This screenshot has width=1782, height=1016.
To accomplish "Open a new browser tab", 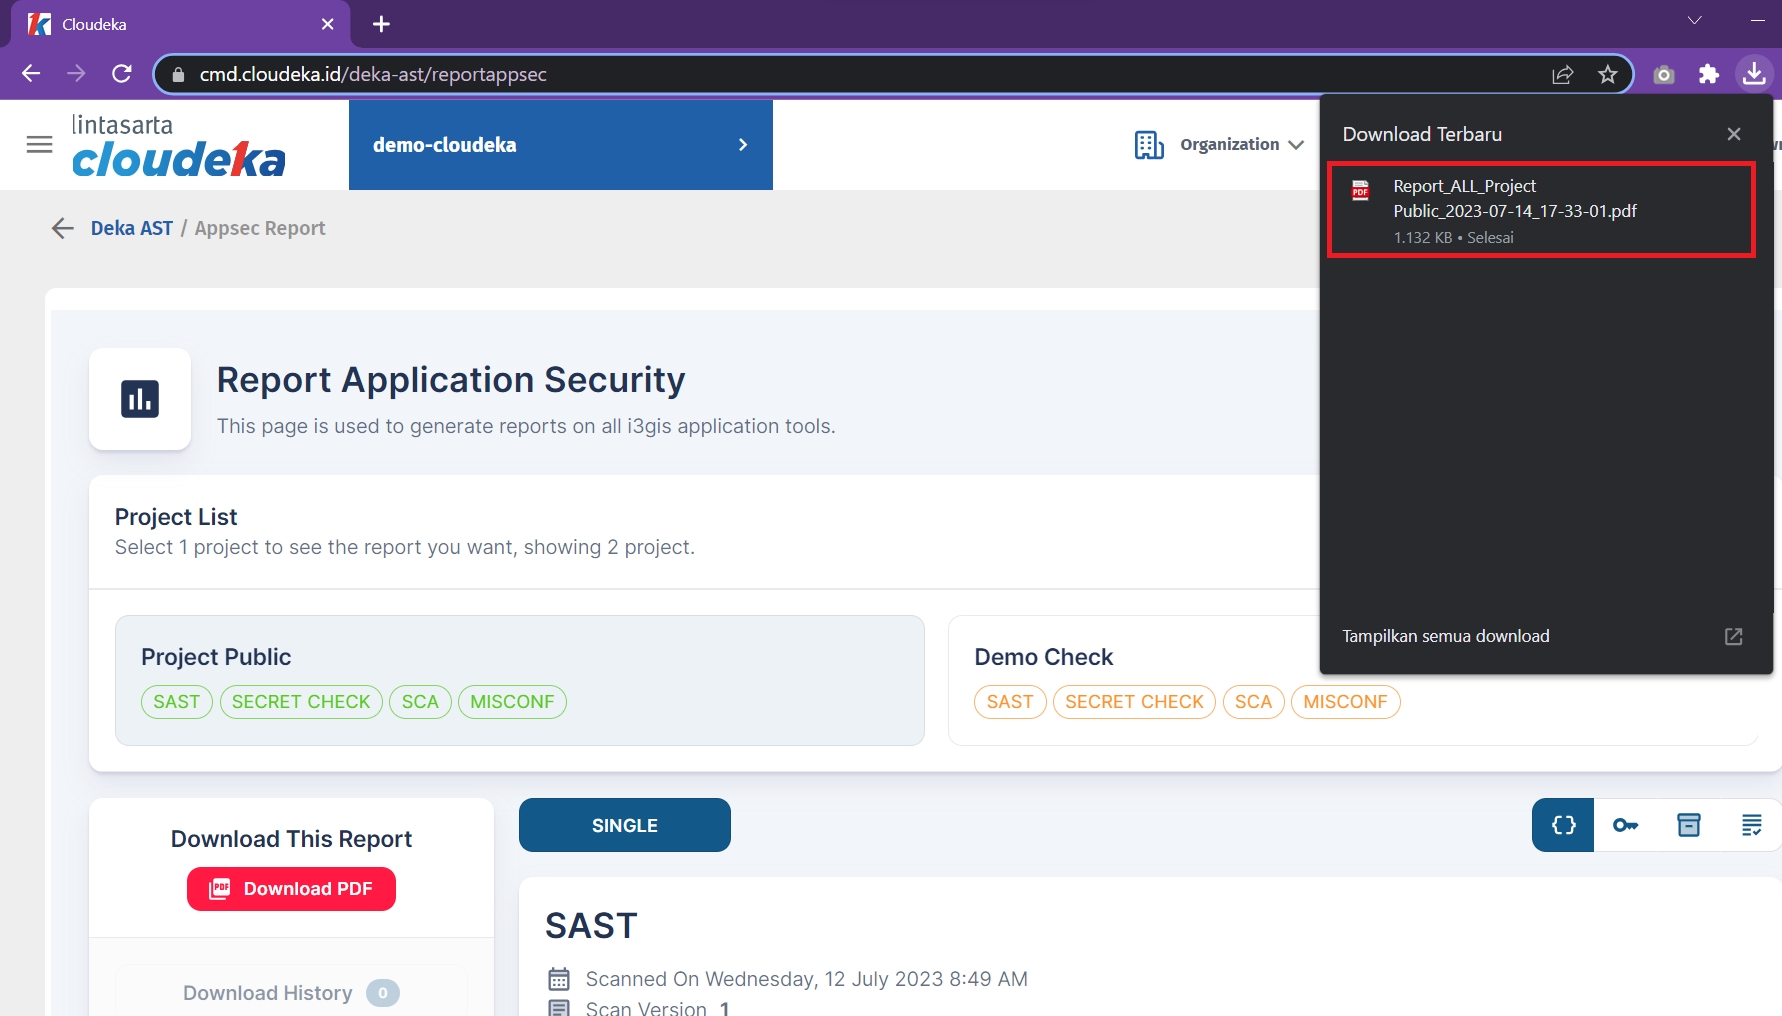I will pyautogui.click(x=381, y=24).
